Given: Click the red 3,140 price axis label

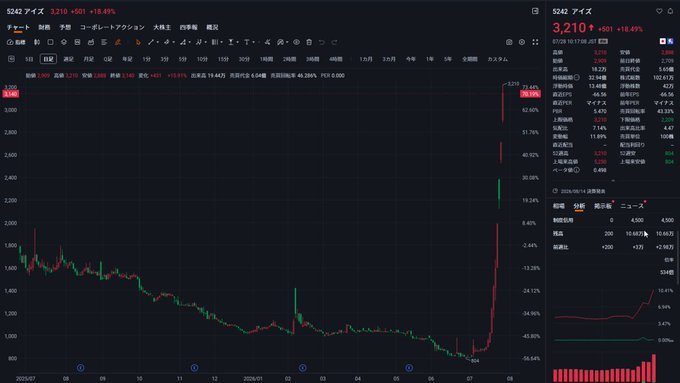Looking at the screenshot, I should [x=10, y=94].
